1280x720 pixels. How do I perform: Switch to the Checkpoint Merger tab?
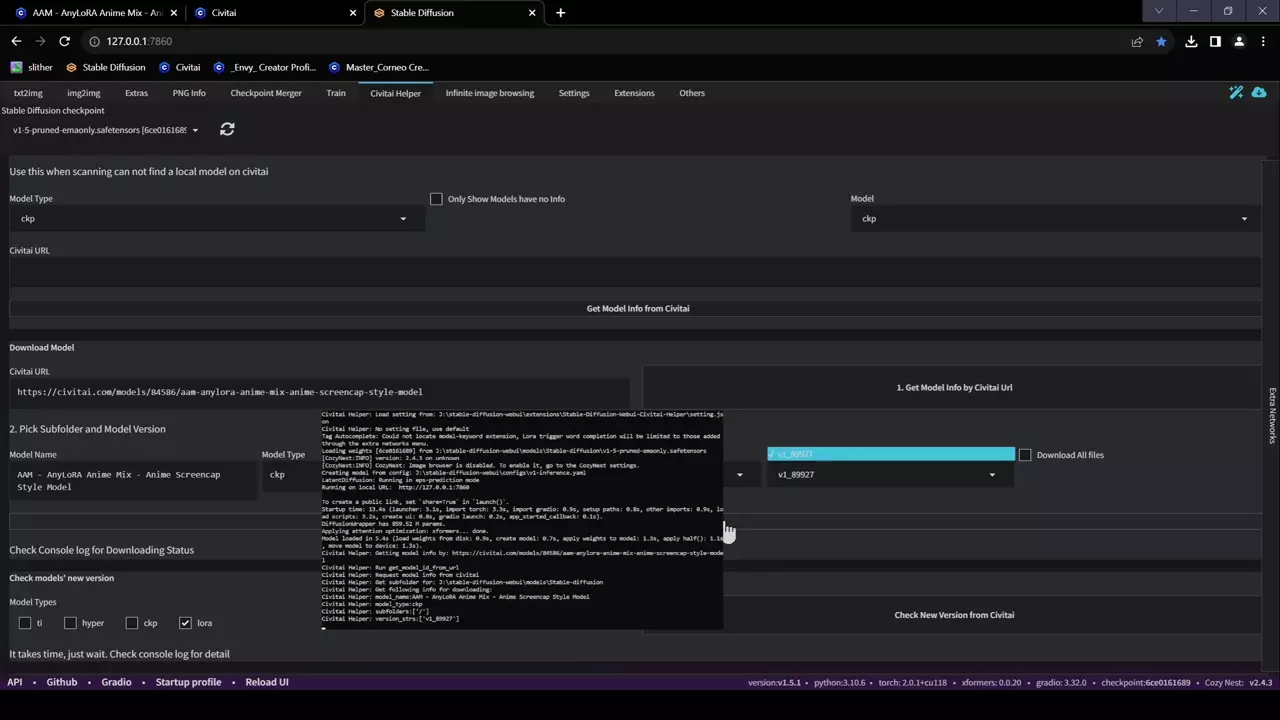click(266, 93)
